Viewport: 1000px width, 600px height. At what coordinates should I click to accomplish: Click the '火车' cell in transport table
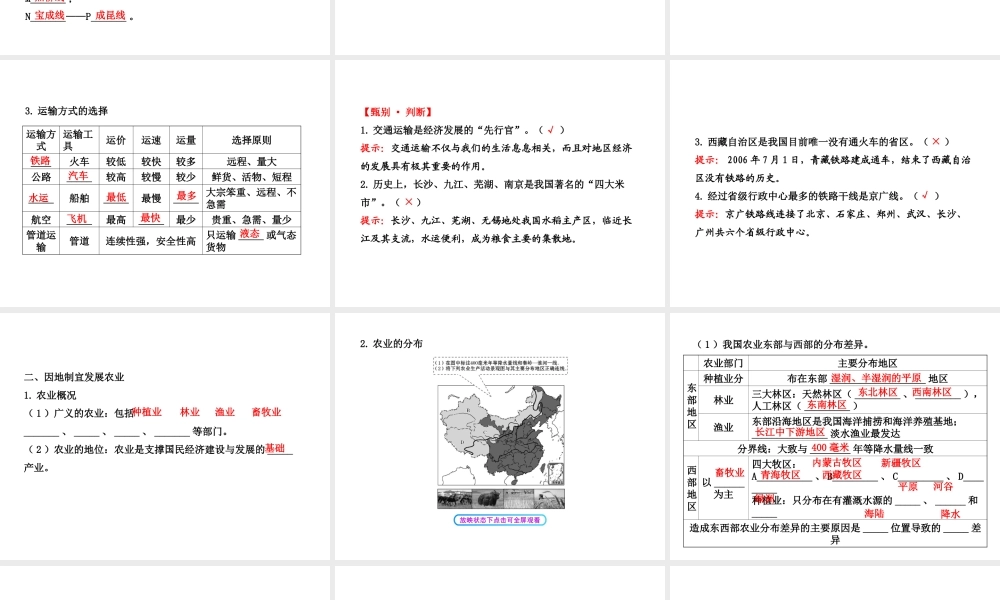coord(79,161)
